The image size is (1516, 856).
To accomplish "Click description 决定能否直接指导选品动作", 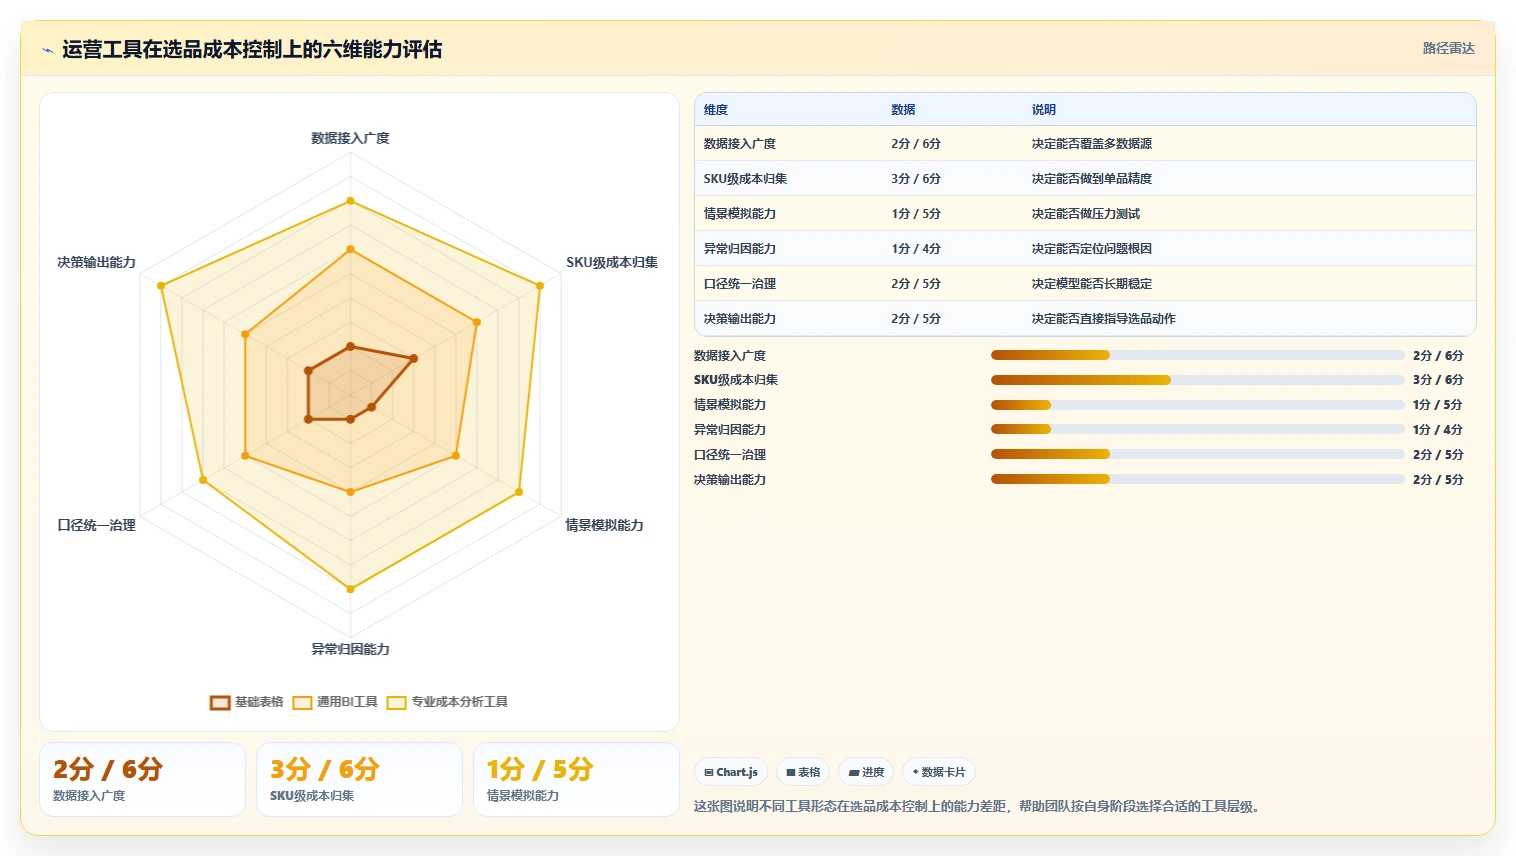I will tap(1104, 319).
